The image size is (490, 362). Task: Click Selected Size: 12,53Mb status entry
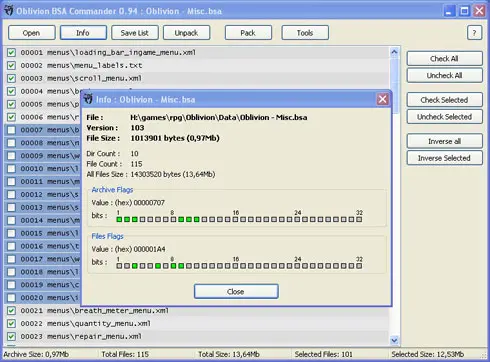coord(428,354)
